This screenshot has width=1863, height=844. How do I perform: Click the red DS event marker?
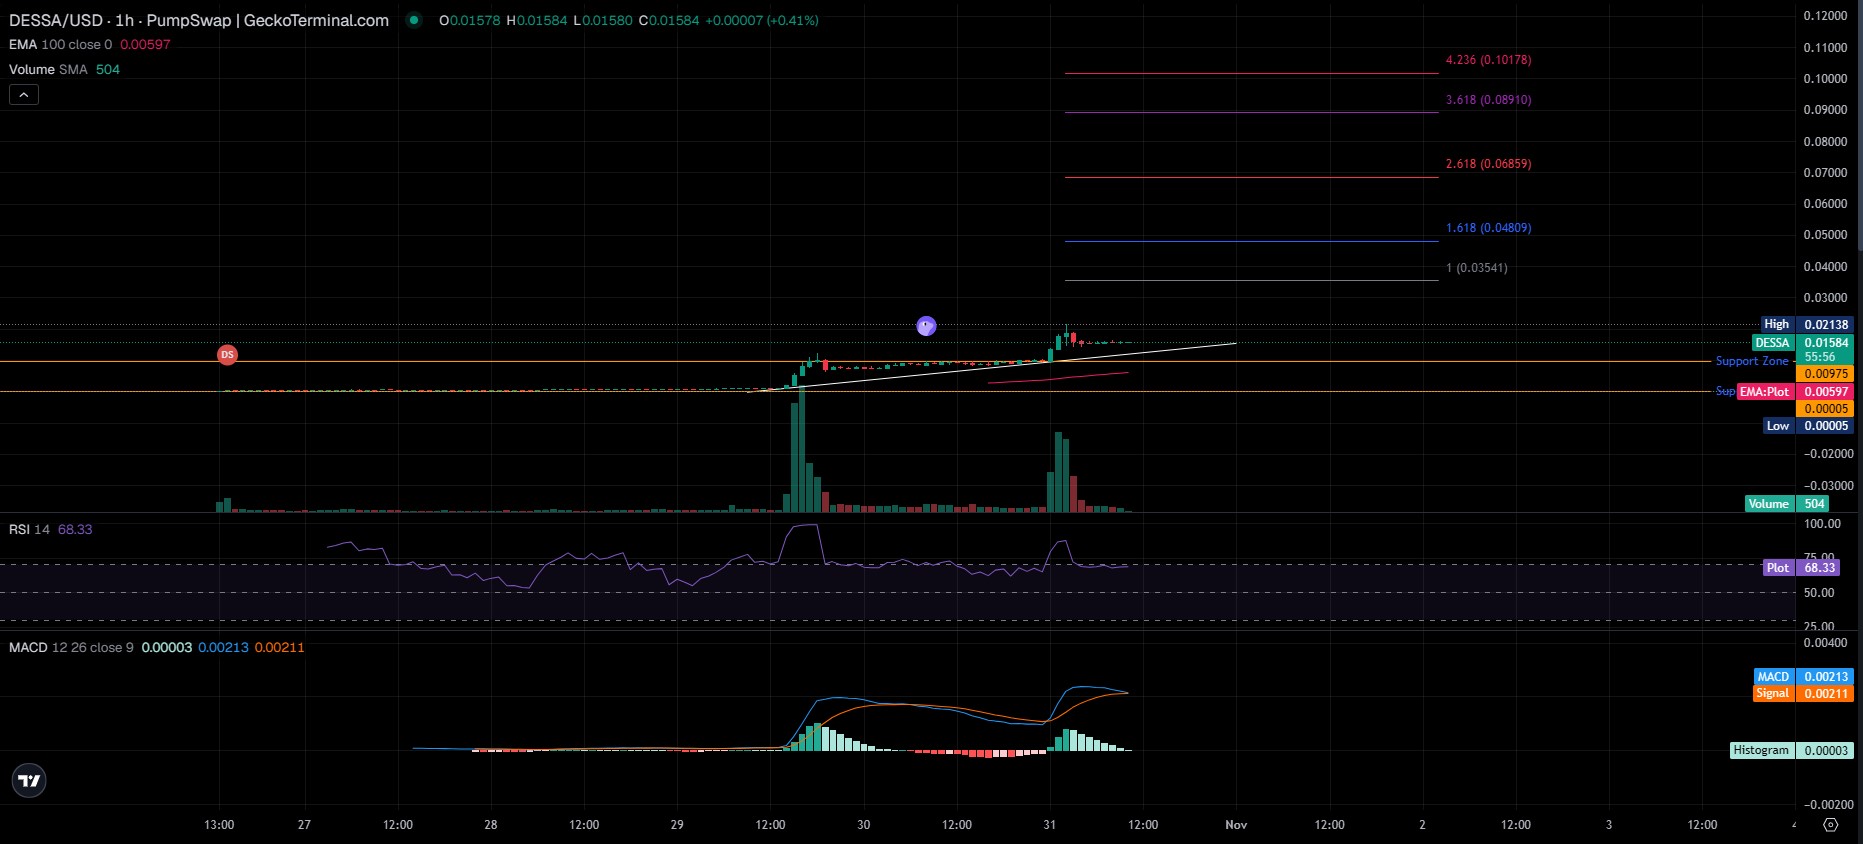pyautogui.click(x=227, y=355)
